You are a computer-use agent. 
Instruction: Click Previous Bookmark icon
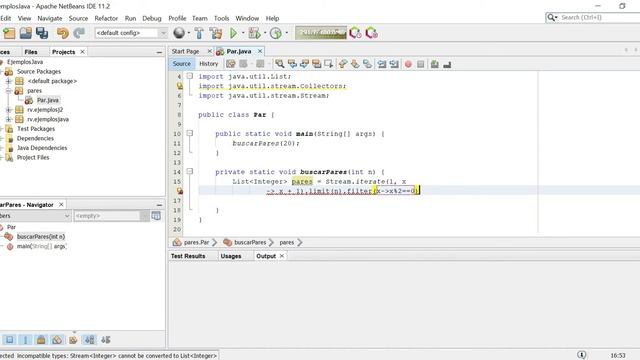343,64
